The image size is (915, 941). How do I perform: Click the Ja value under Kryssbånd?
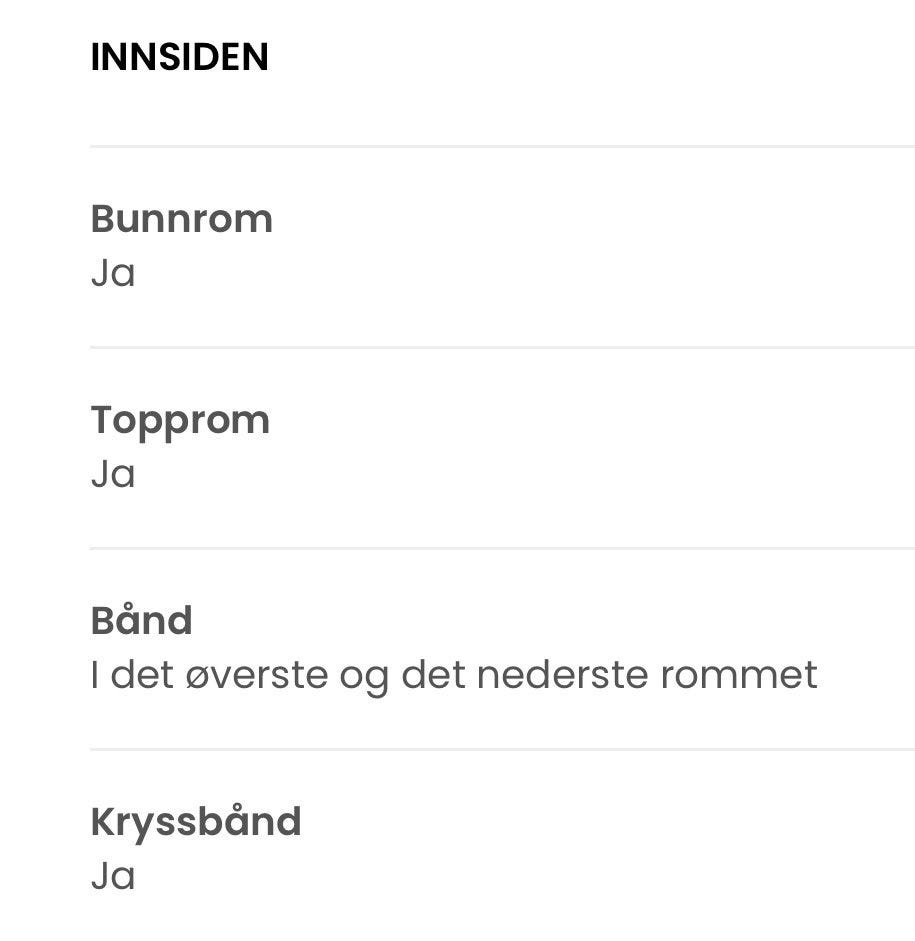(x=113, y=876)
